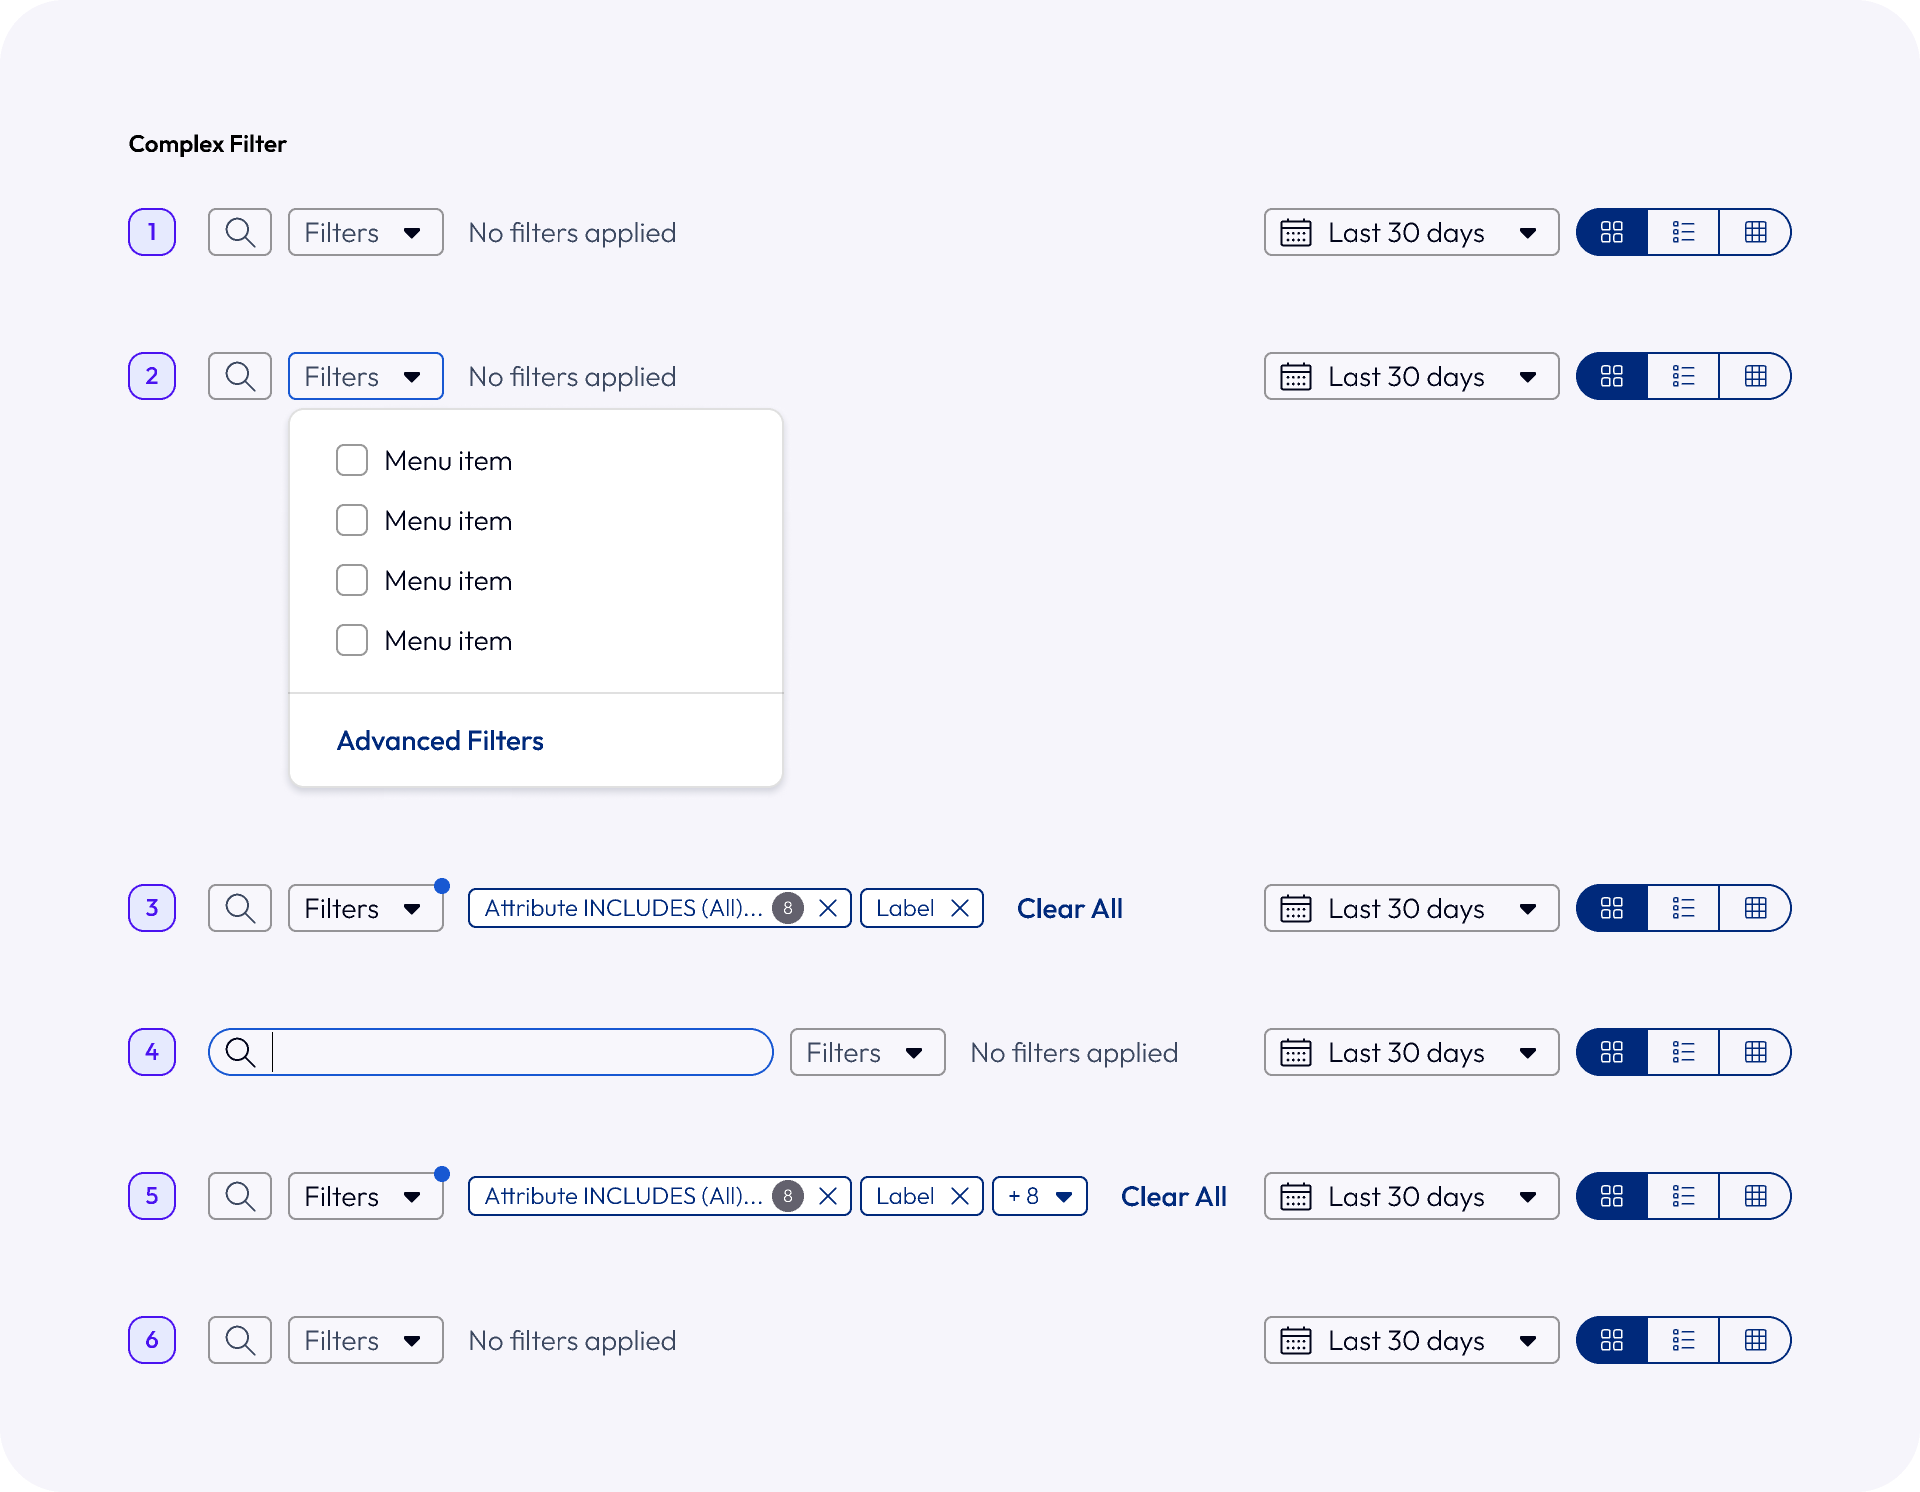The height and width of the screenshot is (1492, 1920).
Task: Open the Filters dropdown in row 1
Action: tap(365, 232)
